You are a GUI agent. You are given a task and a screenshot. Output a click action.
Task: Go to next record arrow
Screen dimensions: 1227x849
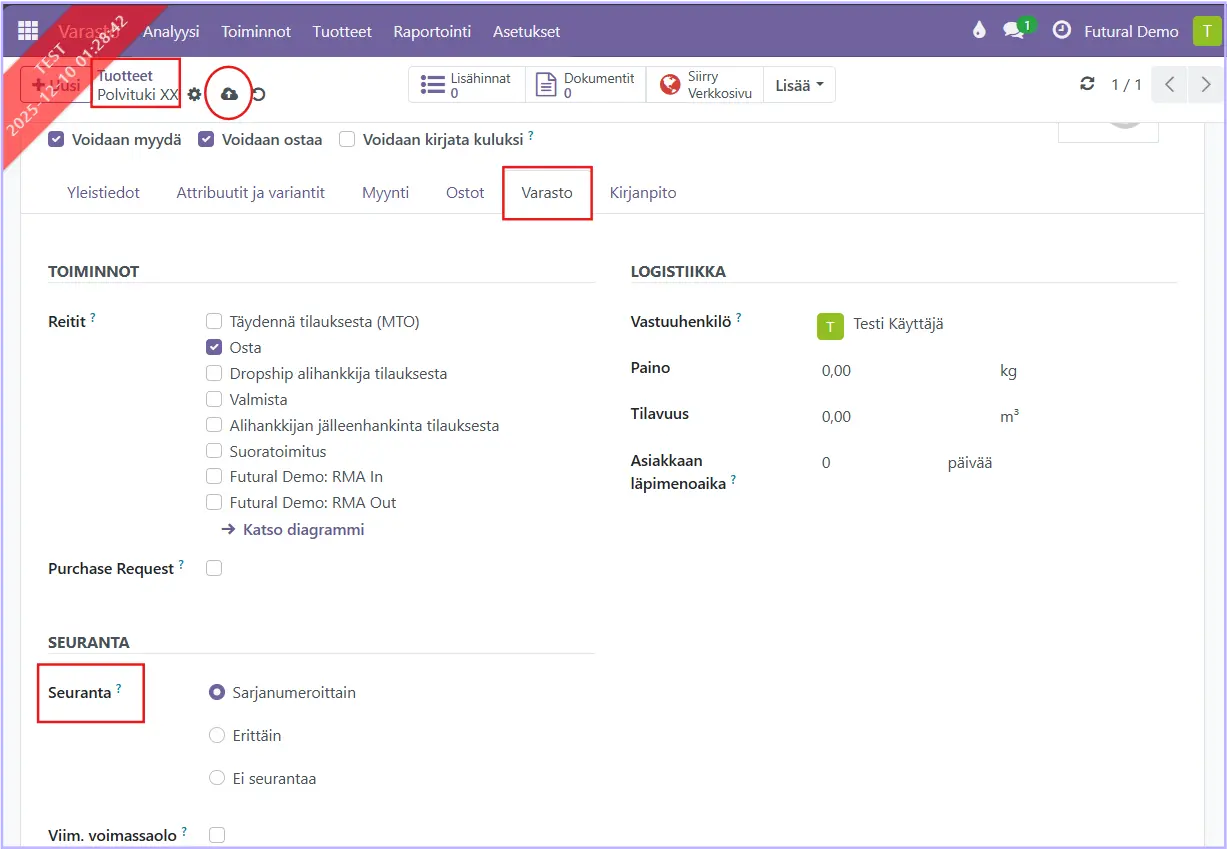tap(1205, 85)
